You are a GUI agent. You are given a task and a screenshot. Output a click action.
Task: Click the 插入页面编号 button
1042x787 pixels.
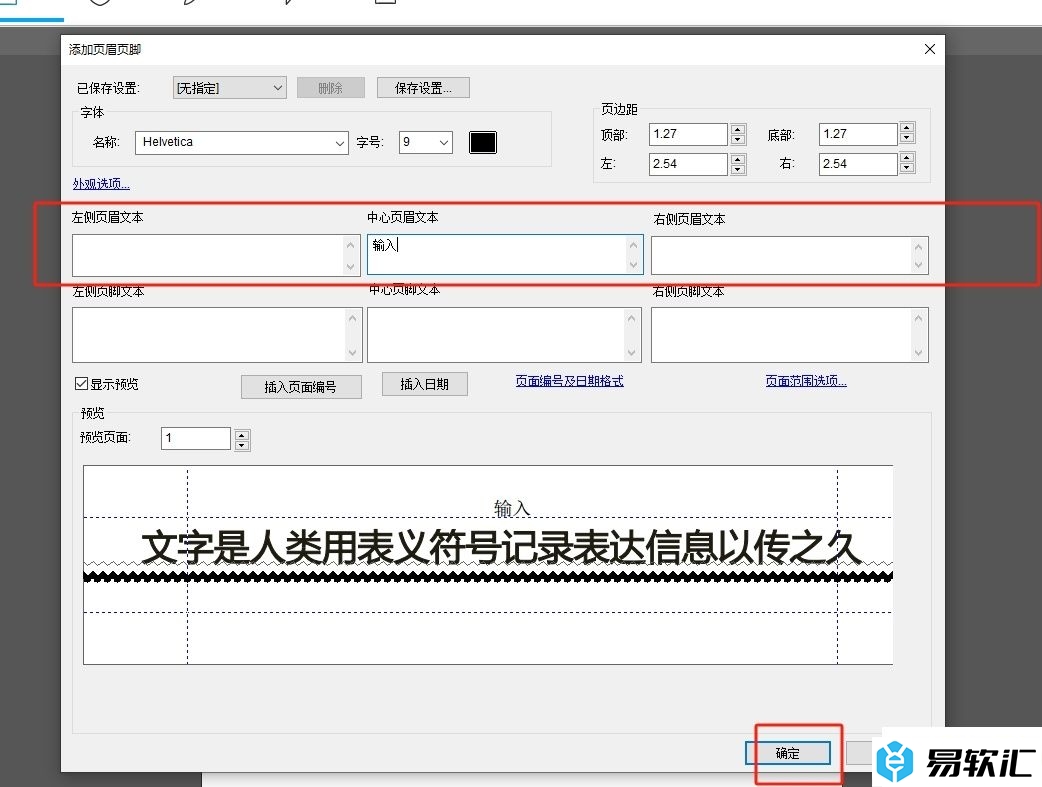pyautogui.click(x=301, y=387)
